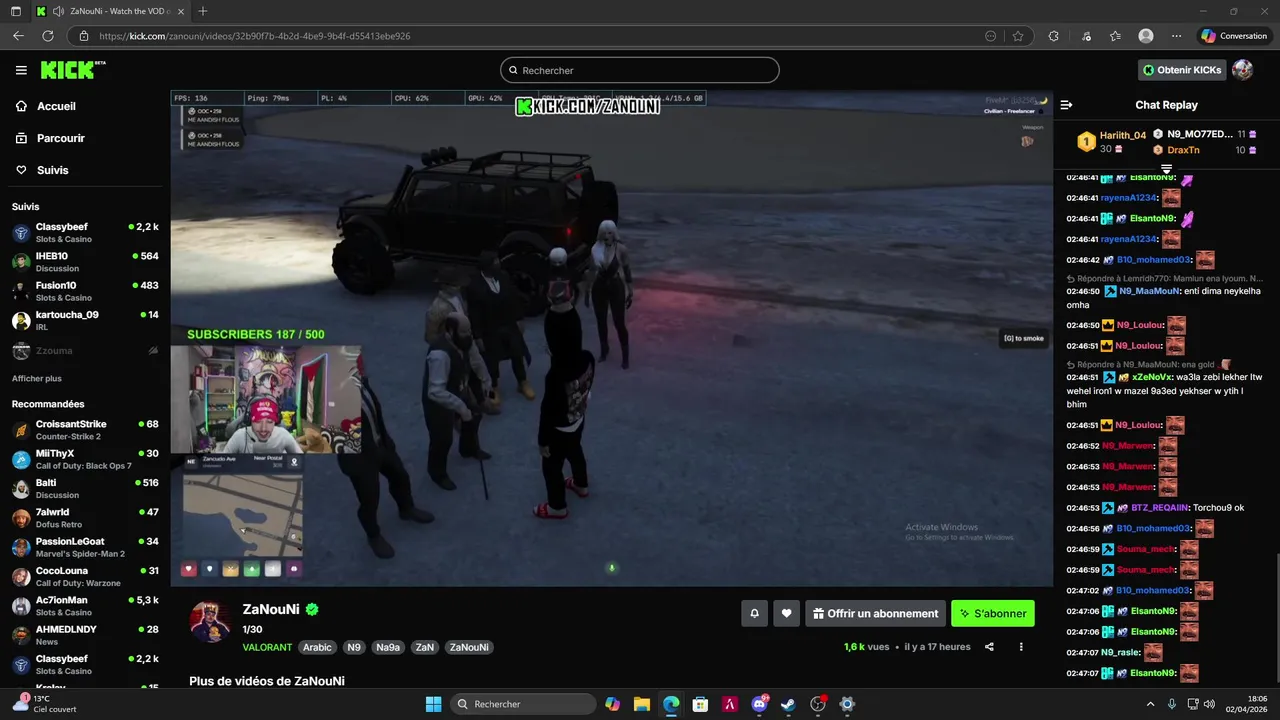Click browser back arrow
Screen dimensions: 1280x720
[x=18, y=36]
